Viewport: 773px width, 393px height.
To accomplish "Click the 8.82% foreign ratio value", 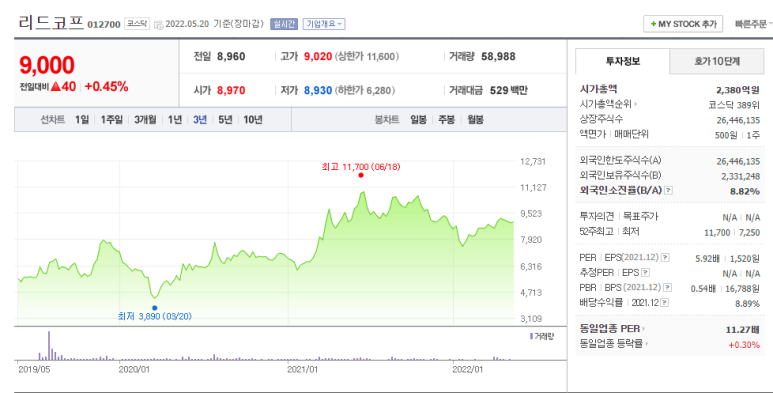I will point(744,191).
